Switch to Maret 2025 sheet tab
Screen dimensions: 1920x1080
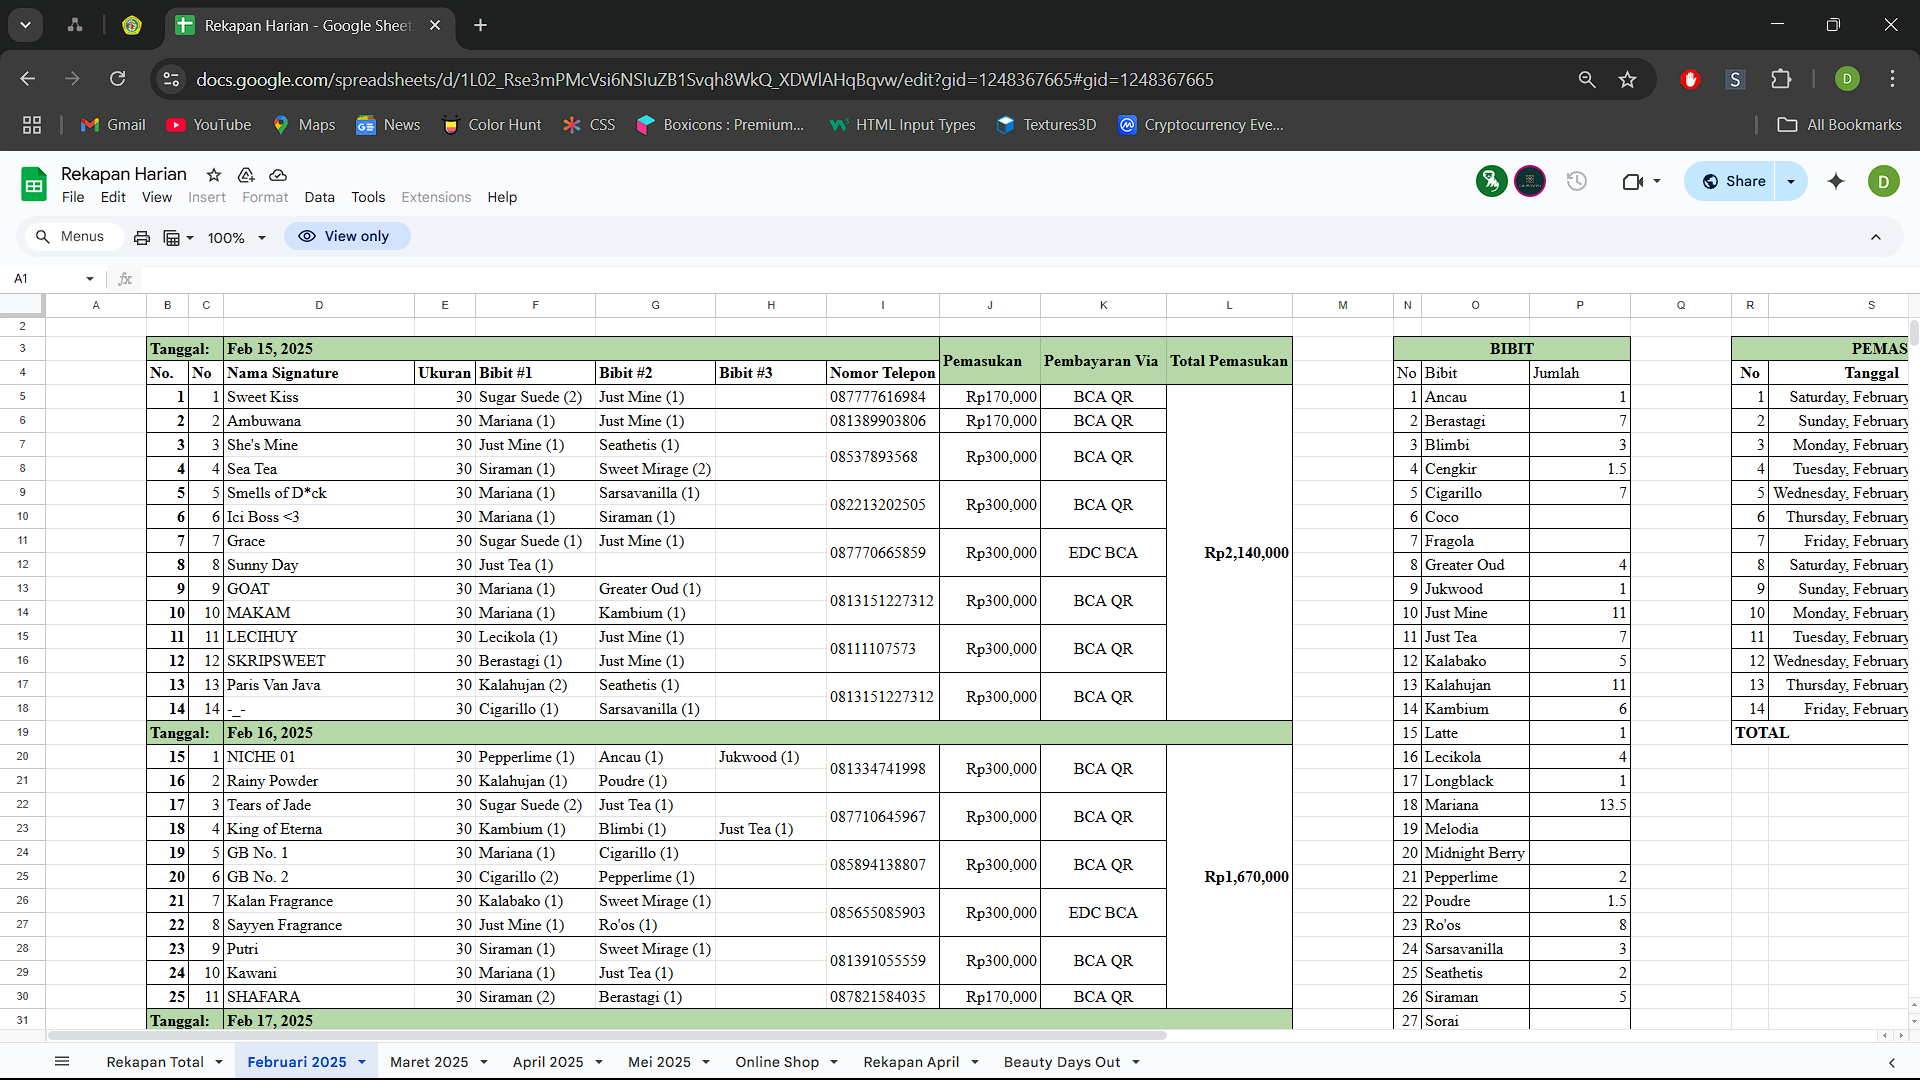428,1062
